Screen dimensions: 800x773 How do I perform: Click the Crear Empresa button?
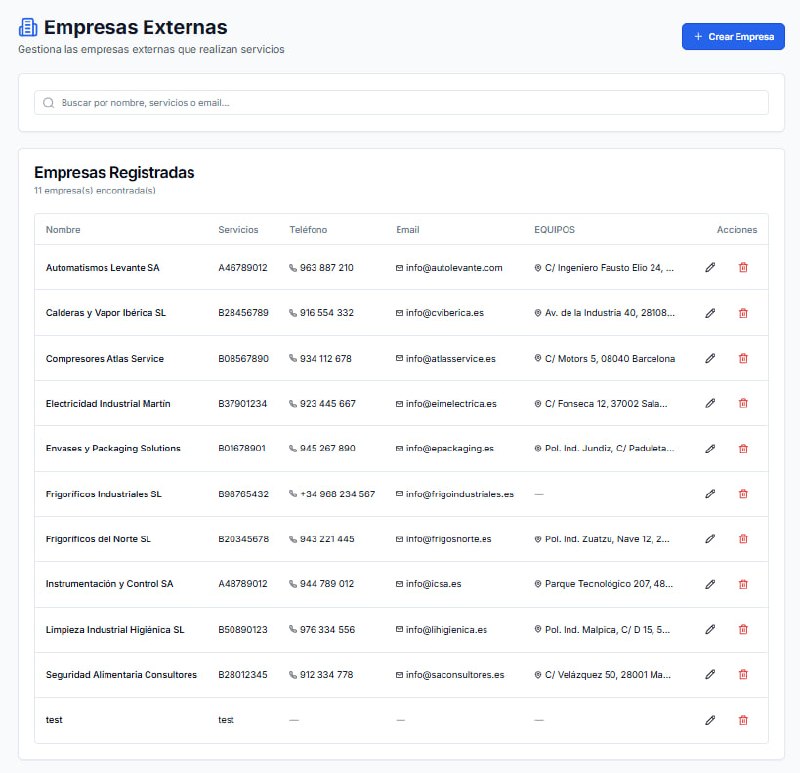[x=733, y=36]
